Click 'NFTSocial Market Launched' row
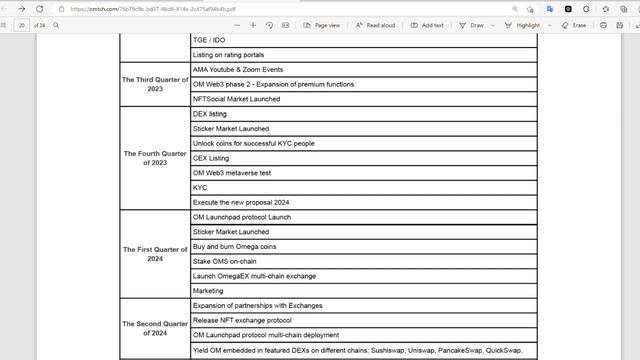The width and height of the screenshot is (640, 360). pos(364,99)
